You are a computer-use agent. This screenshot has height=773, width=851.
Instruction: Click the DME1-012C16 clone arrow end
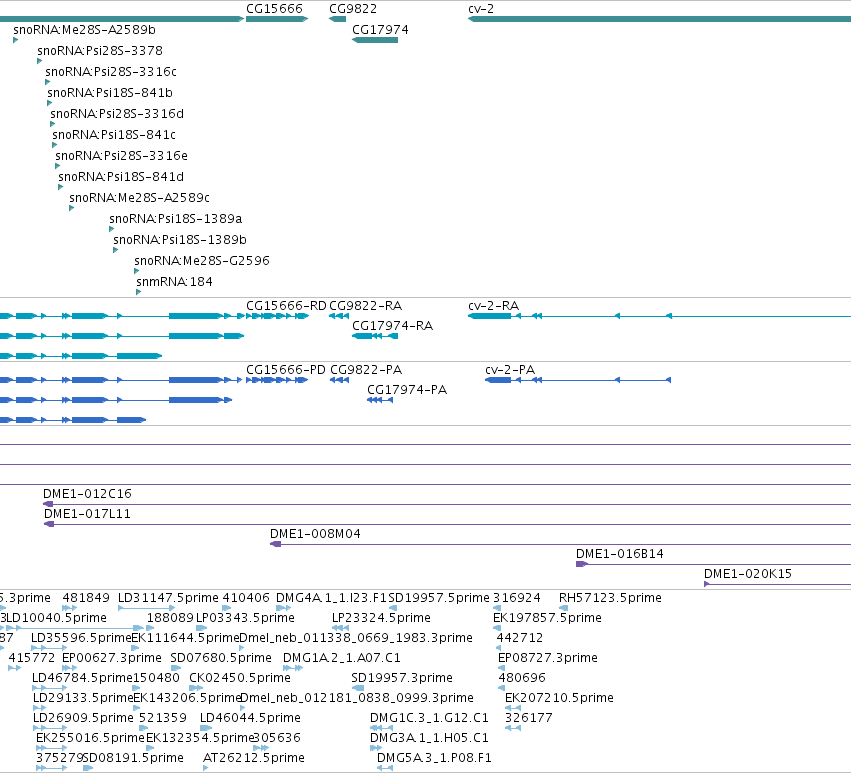(48, 504)
